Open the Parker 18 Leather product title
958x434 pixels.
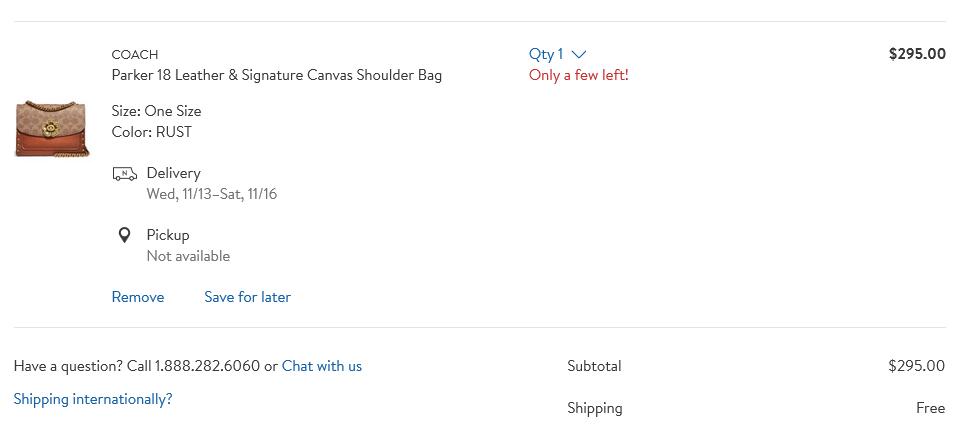coord(277,75)
